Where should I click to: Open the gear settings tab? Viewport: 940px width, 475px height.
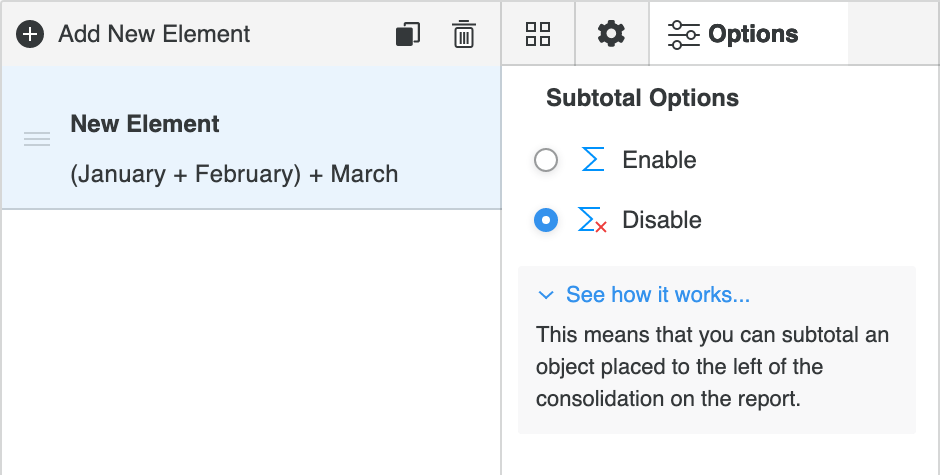coord(611,34)
